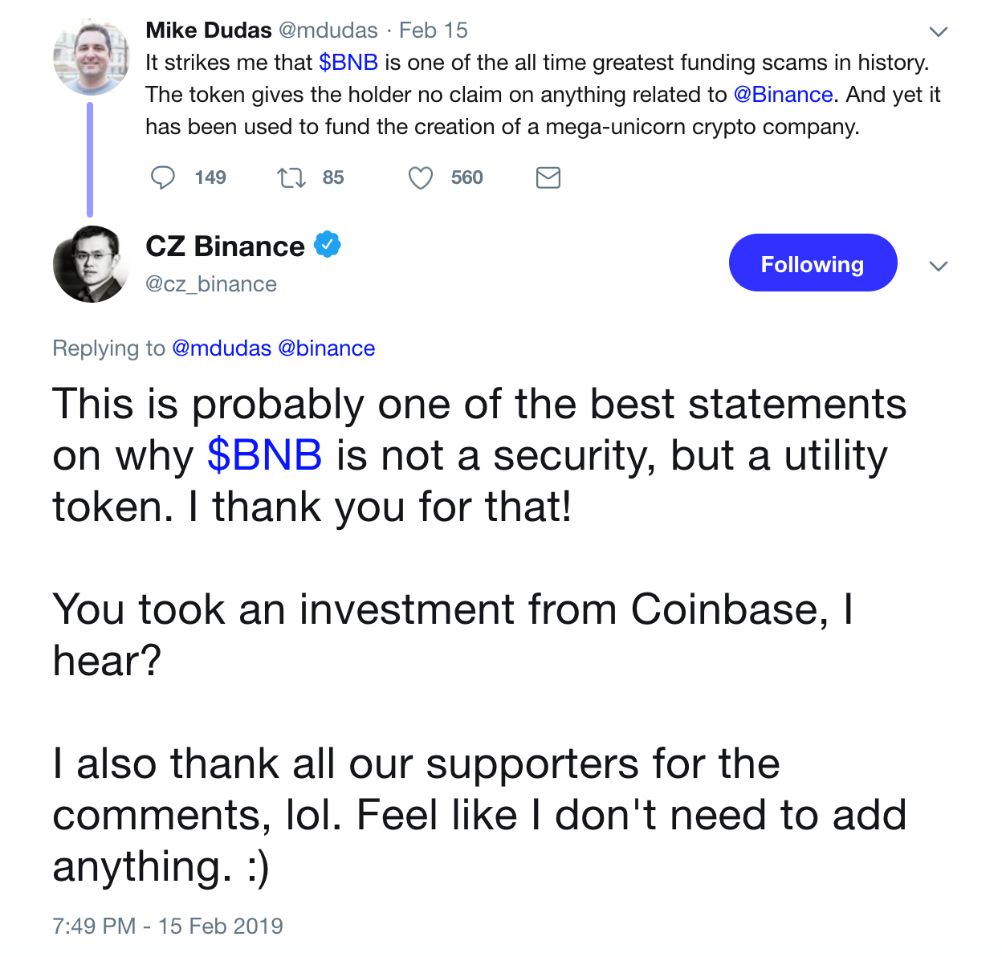Expand the chevron menu beside the Following button

[x=938, y=266]
